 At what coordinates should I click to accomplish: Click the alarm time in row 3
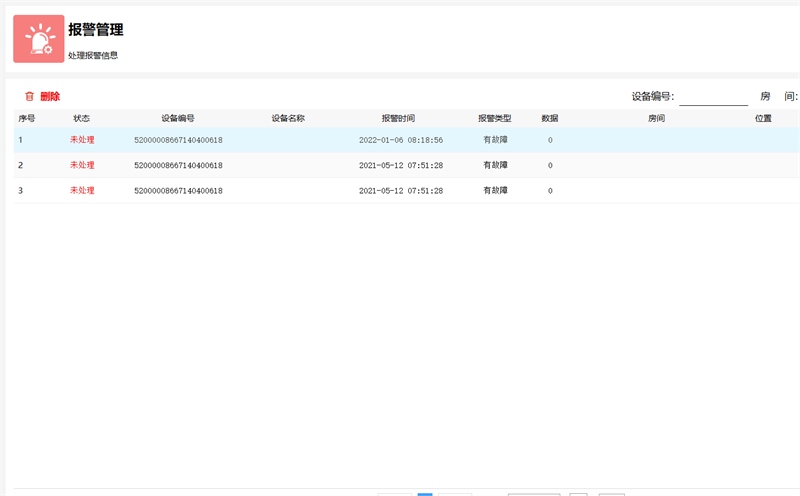coord(401,191)
